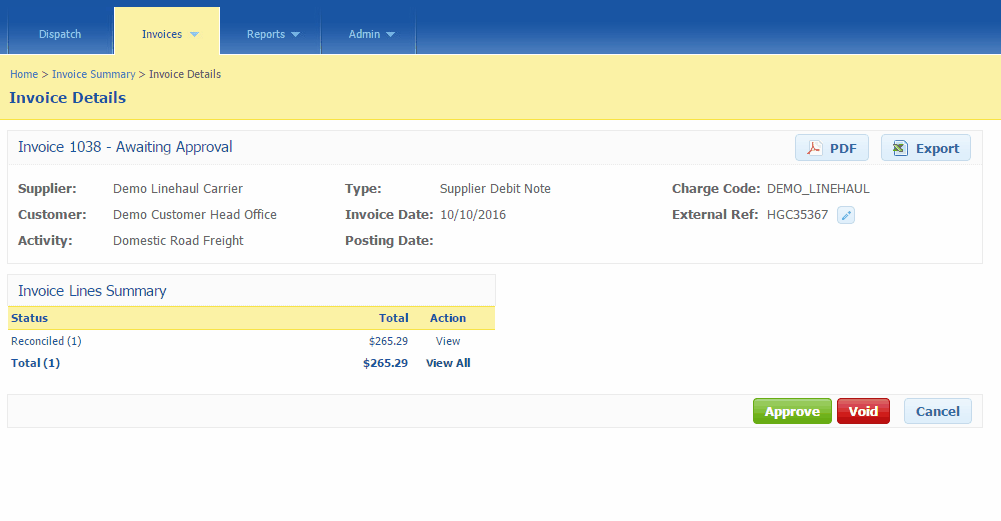Select the external ref HGC35367 text

tap(797, 215)
